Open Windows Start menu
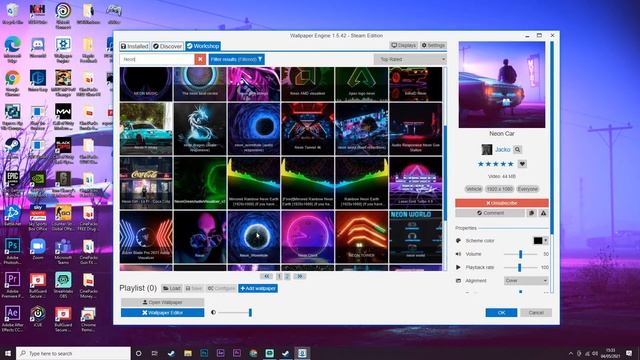 point(8,353)
